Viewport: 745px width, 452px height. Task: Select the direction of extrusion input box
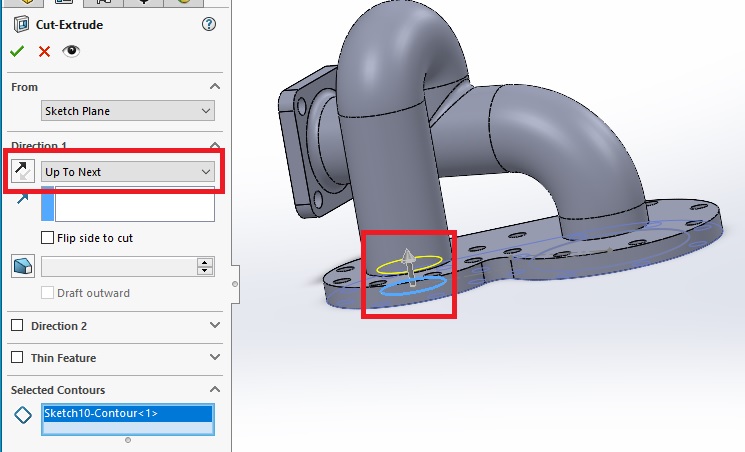pyautogui.click(x=134, y=204)
